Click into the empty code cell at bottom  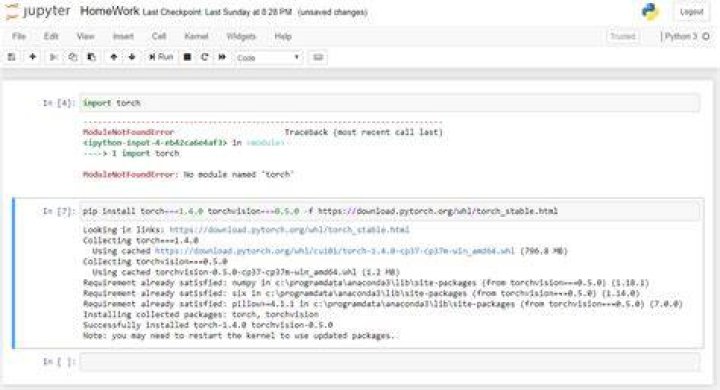pyautogui.click(x=390, y=362)
